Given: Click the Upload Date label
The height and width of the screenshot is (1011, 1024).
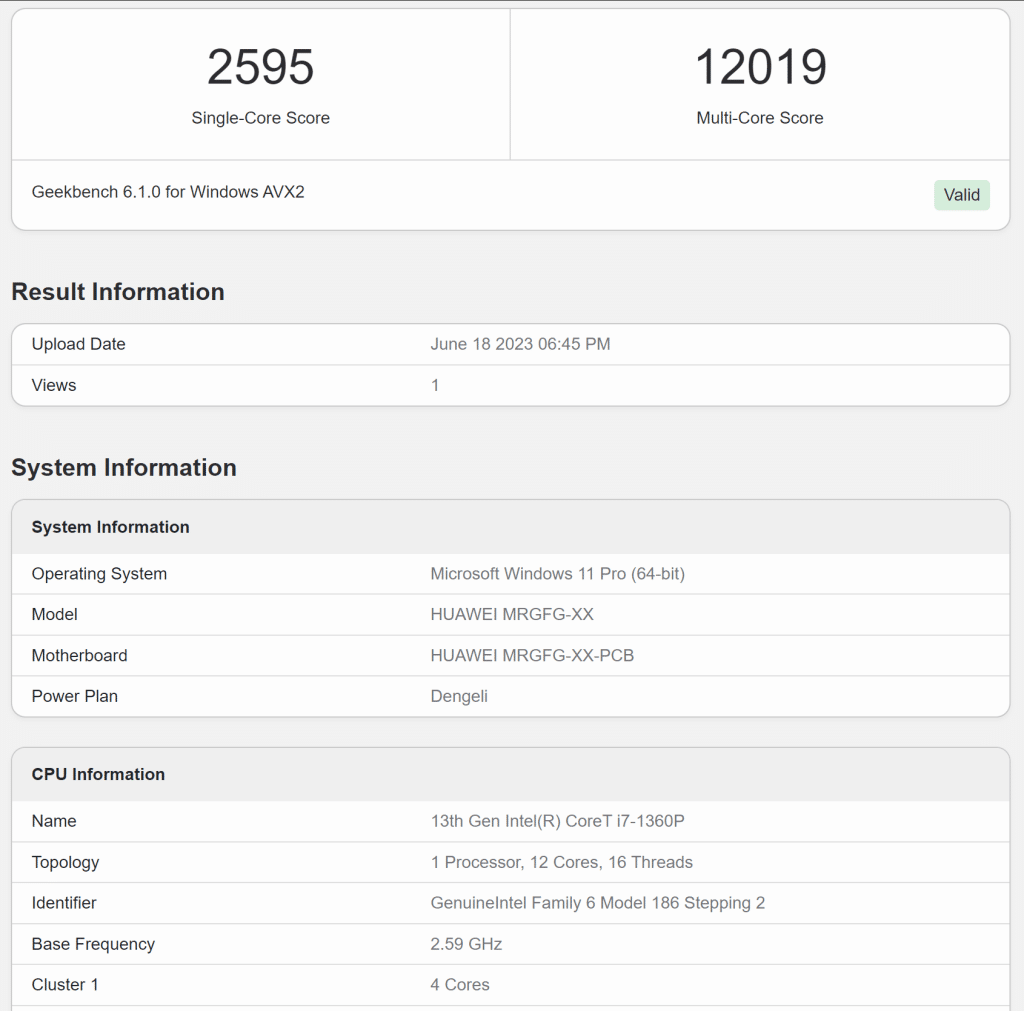Looking at the screenshot, I should click(x=78, y=344).
